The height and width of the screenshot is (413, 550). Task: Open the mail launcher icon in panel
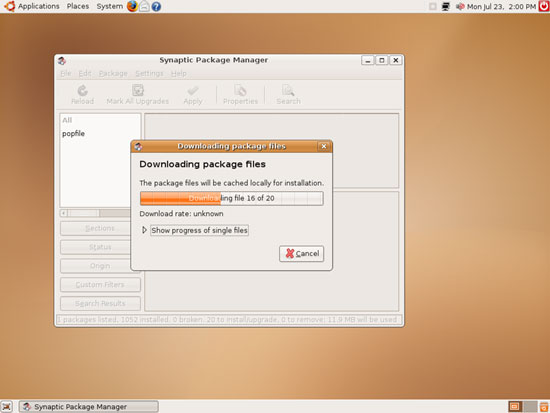coord(144,6)
